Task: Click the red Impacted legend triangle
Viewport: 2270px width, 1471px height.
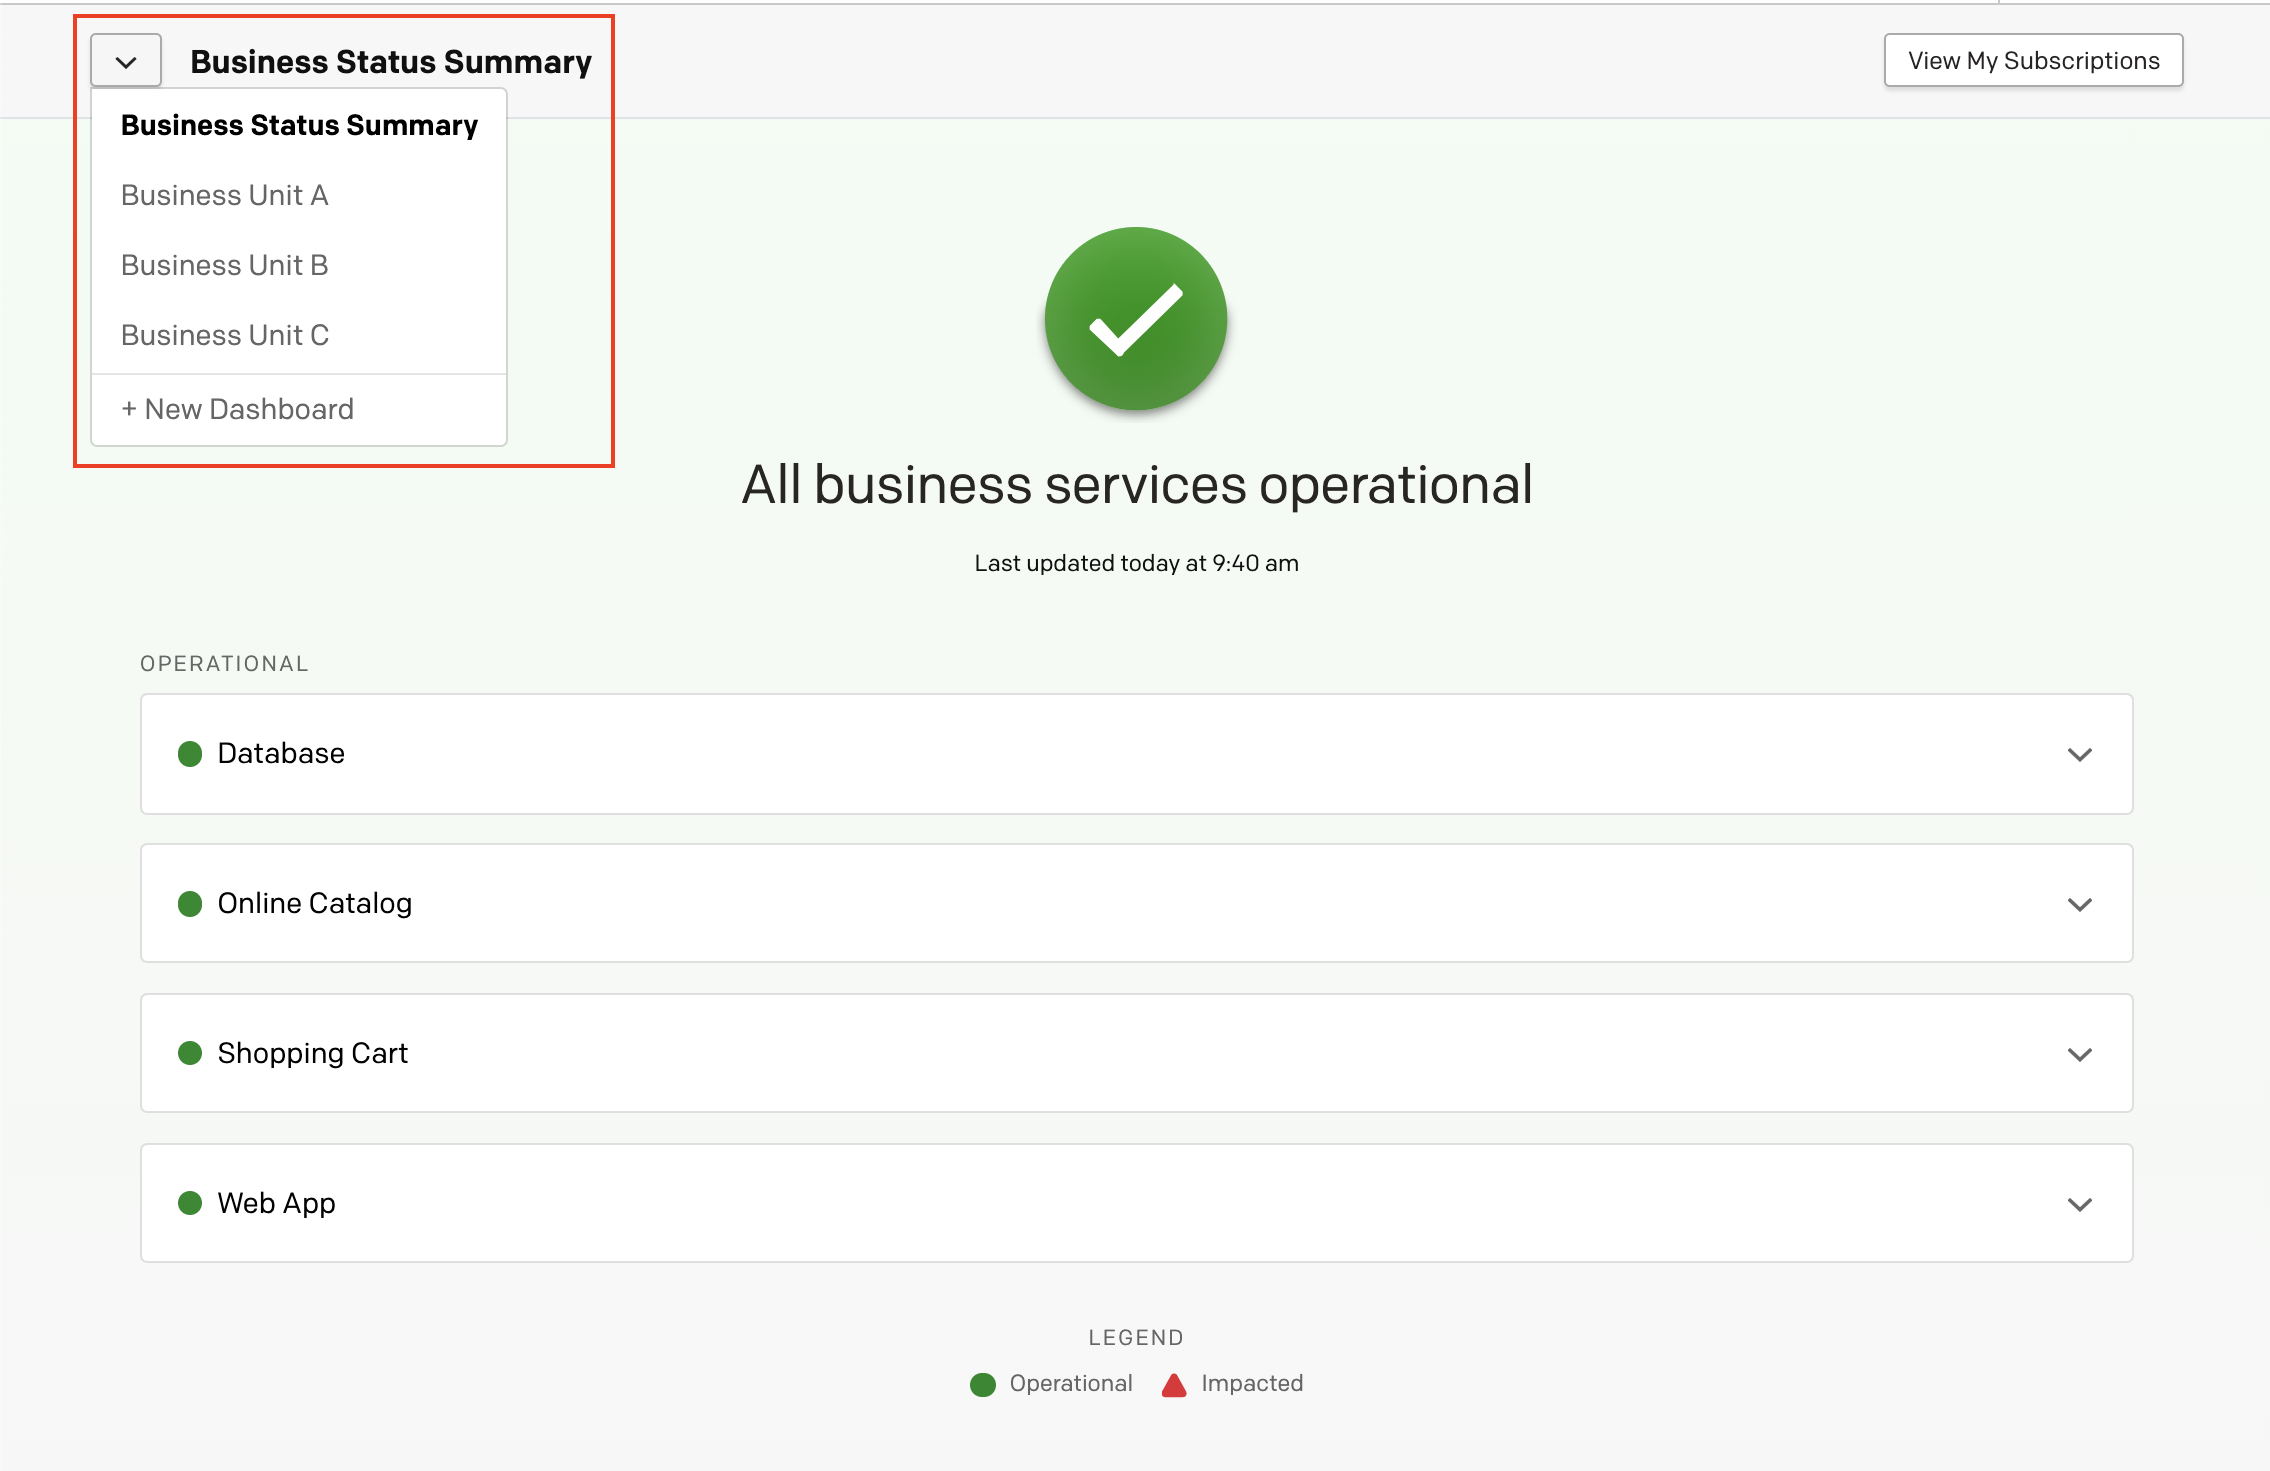Action: (1174, 1385)
